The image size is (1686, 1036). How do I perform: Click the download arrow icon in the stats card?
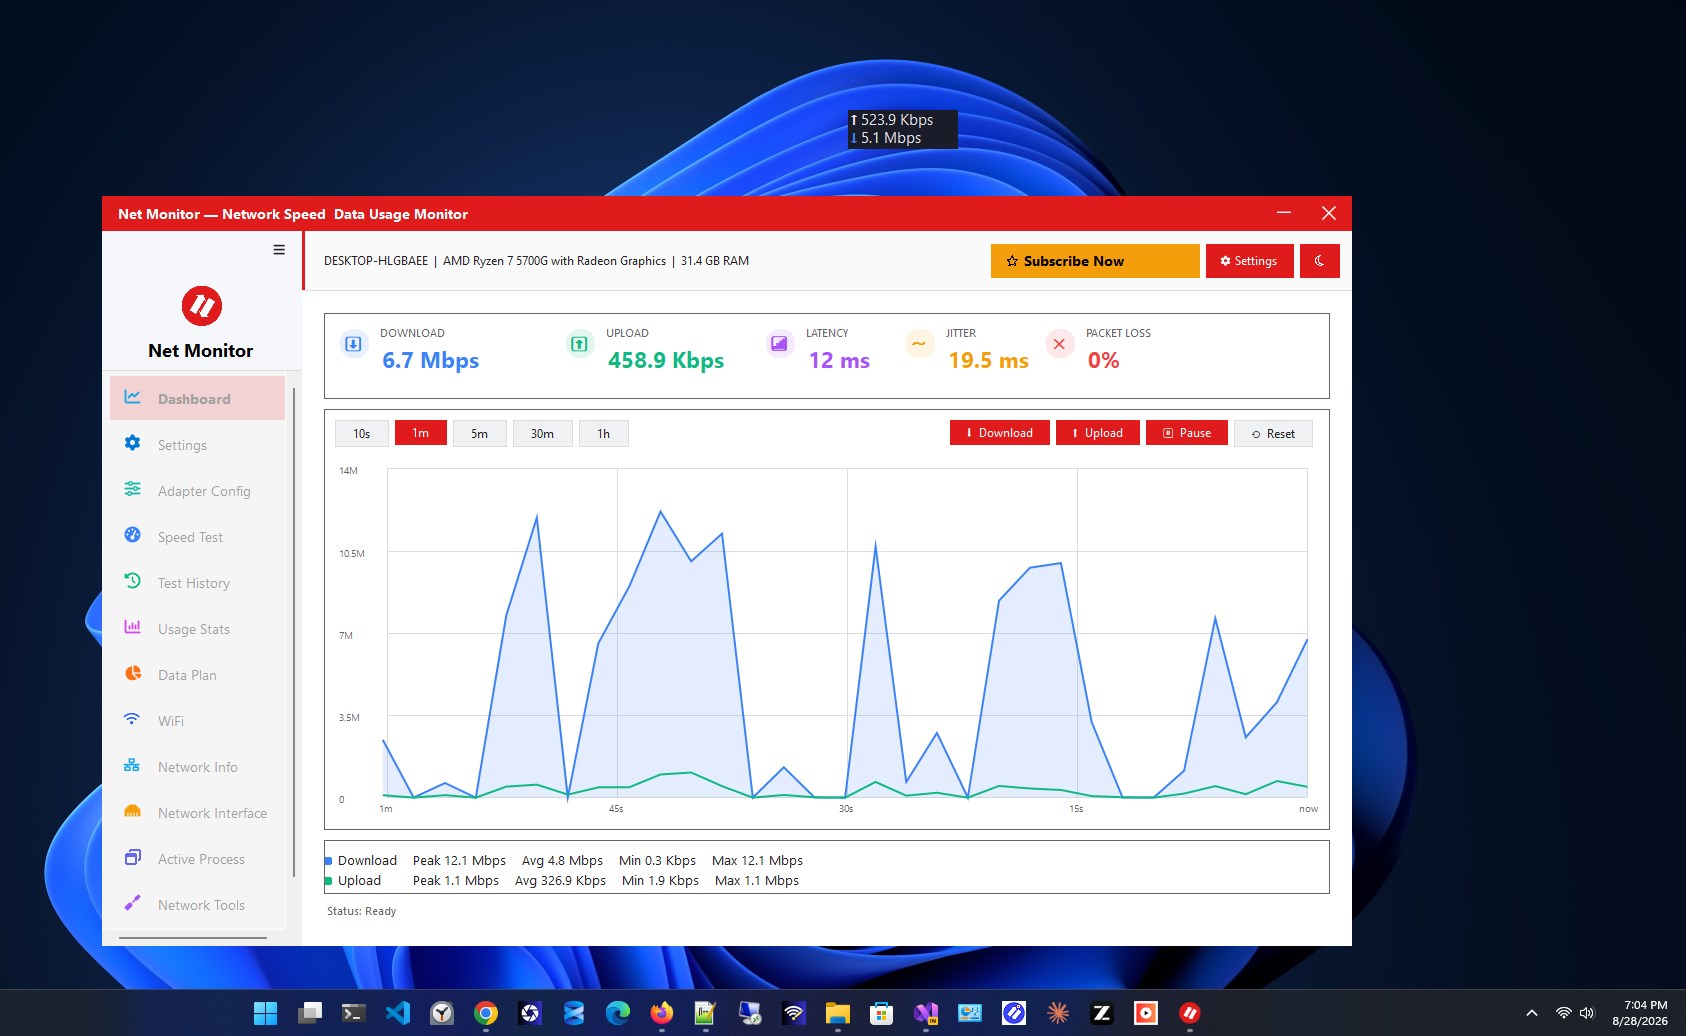click(x=353, y=344)
